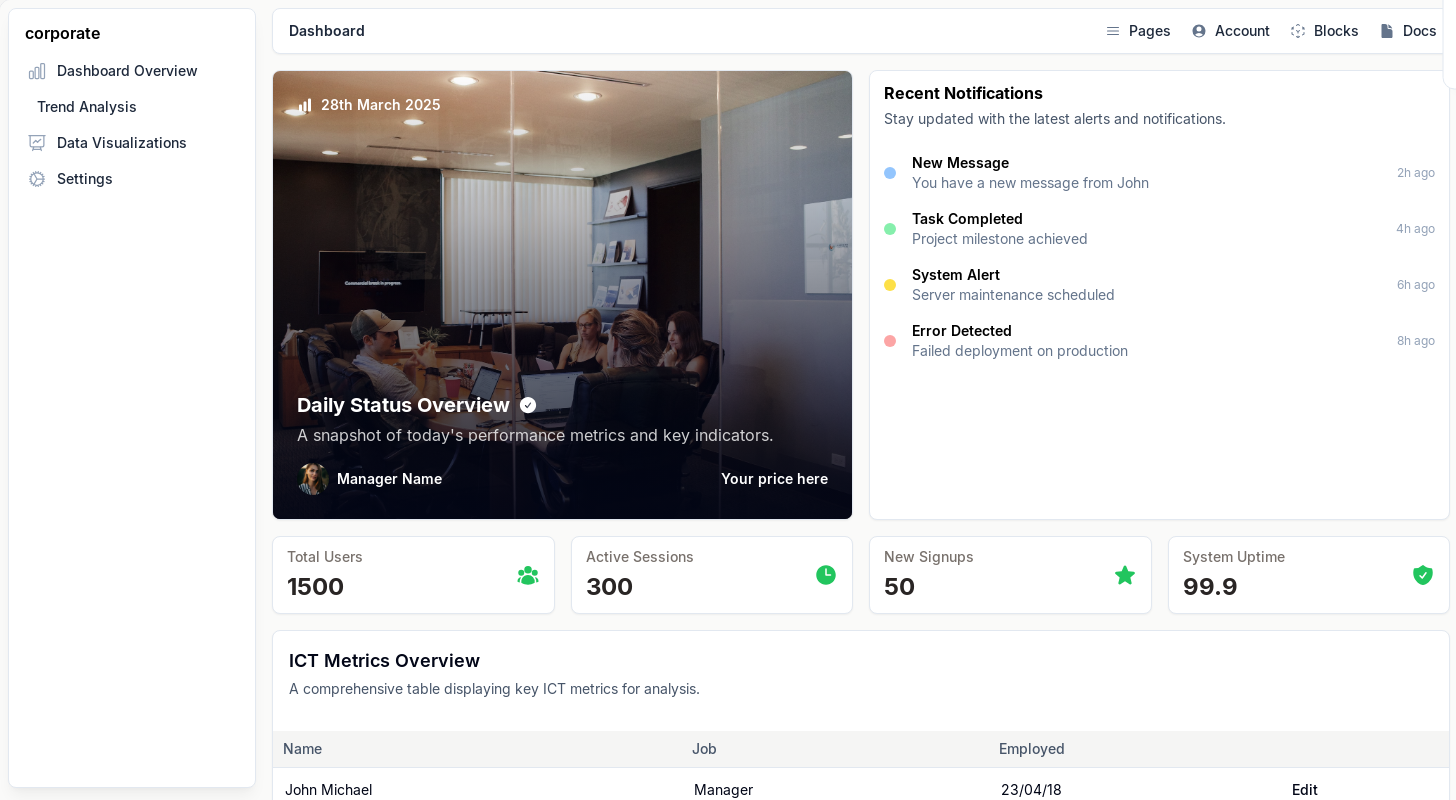Open the New Message notification from John

tap(1030, 173)
